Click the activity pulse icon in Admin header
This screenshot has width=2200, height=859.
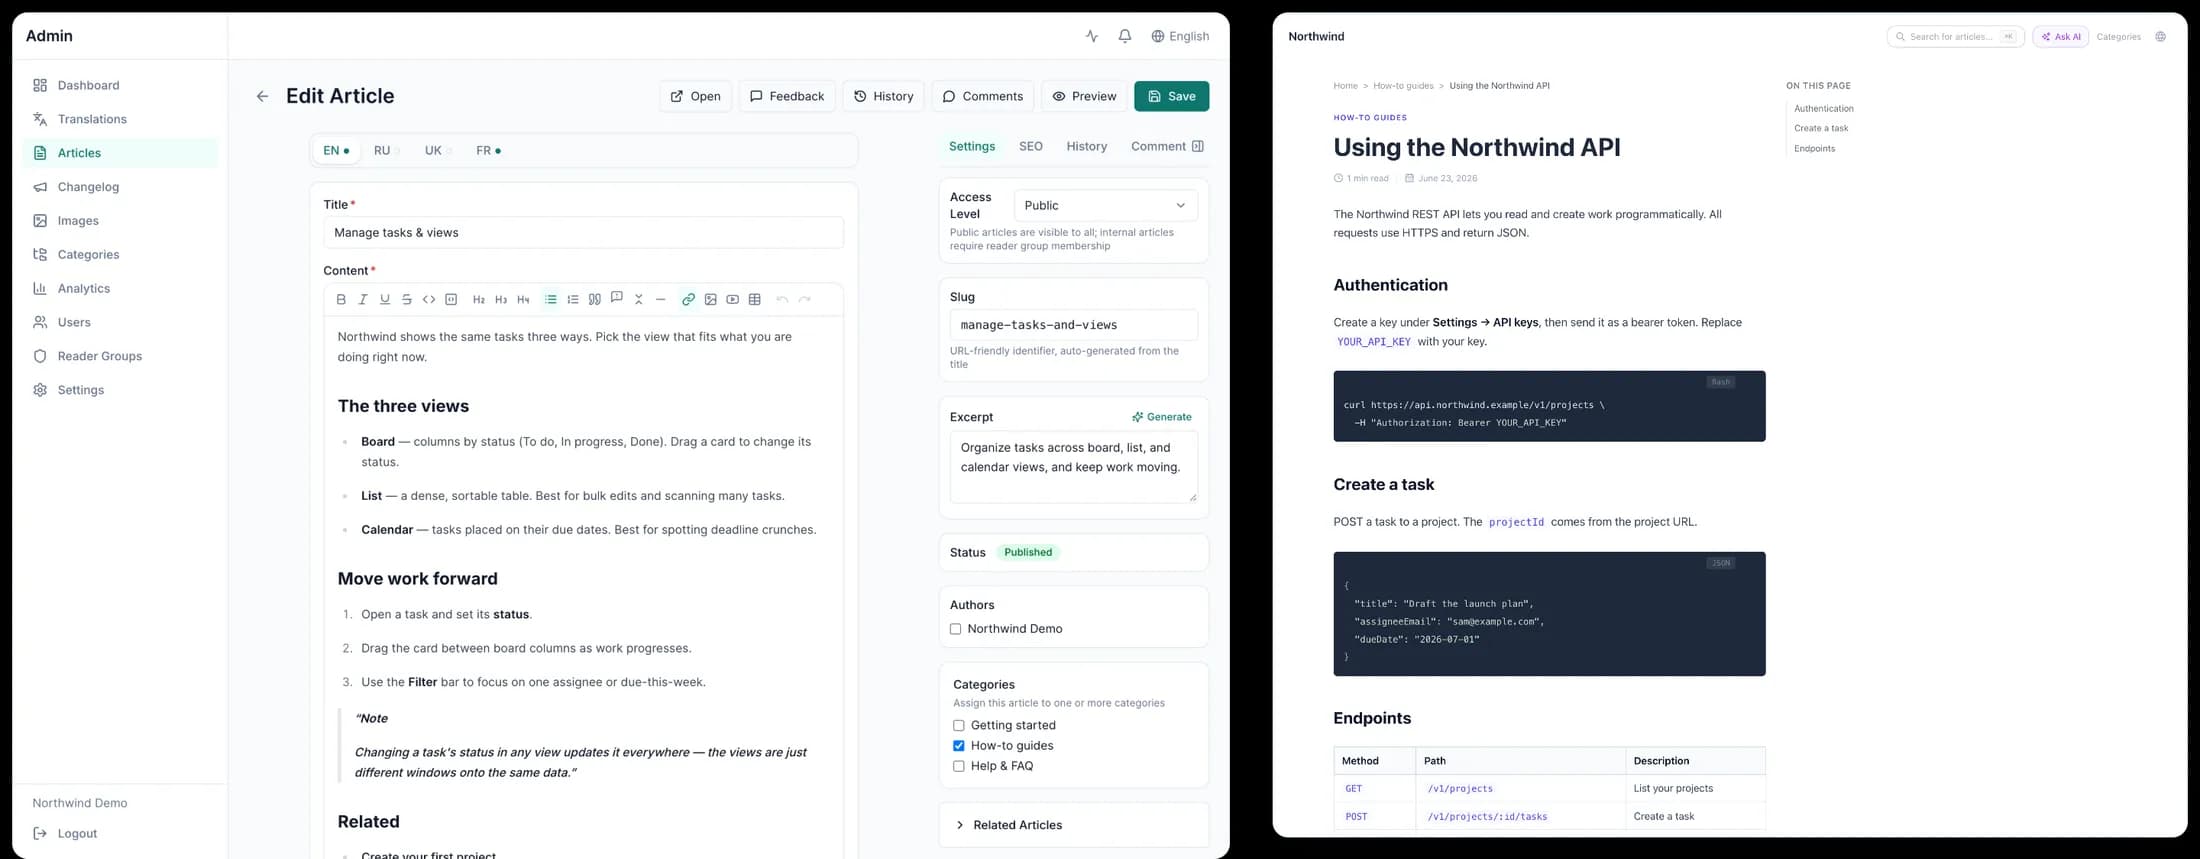pos(1092,36)
